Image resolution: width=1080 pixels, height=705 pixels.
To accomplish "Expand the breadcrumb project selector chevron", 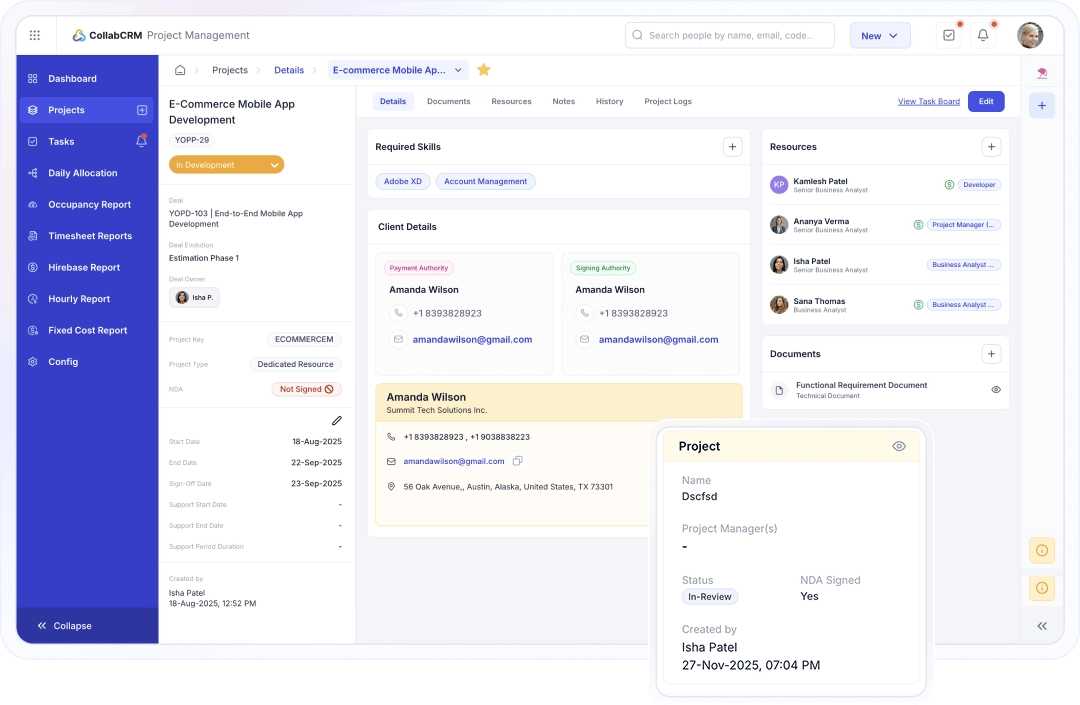I will pyautogui.click(x=458, y=70).
